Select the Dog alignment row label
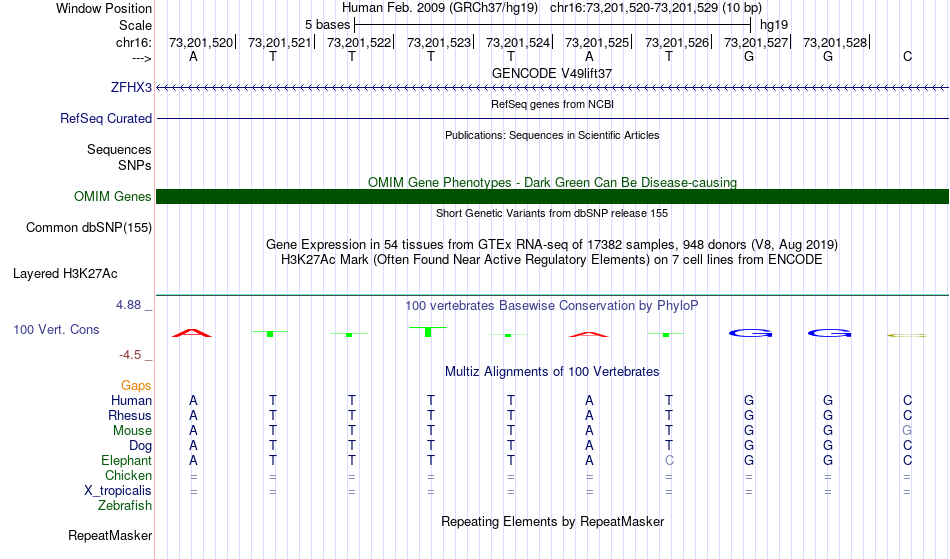This screenshot has height=559, width=950. coord(140,446)
